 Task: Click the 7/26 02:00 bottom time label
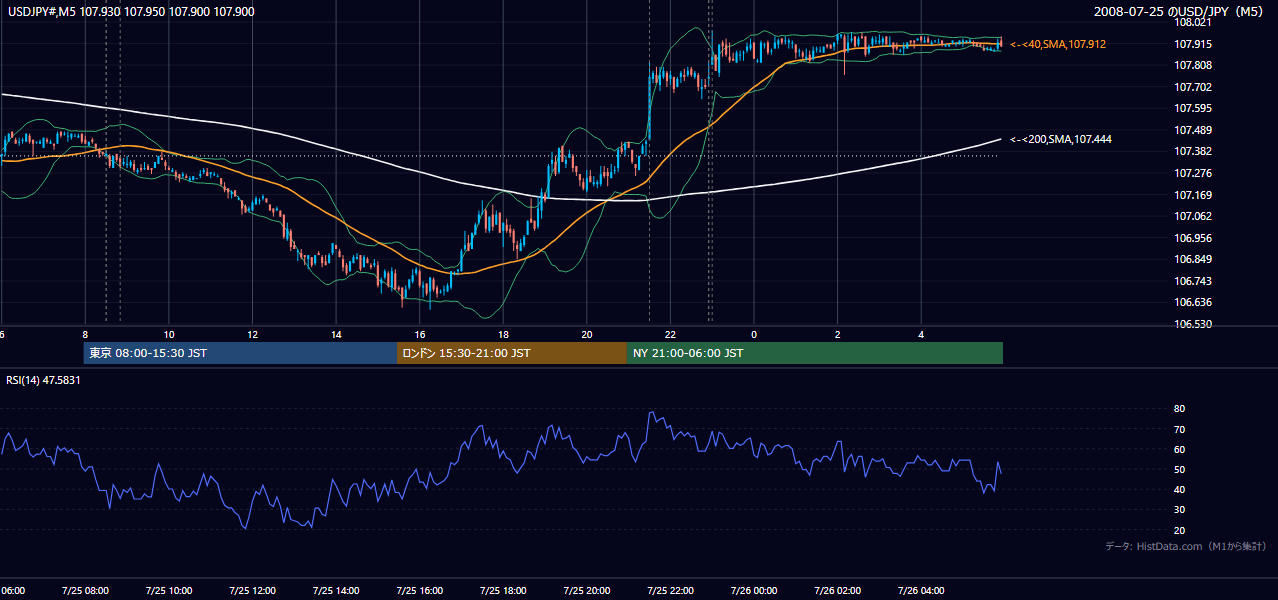(838, 590)
